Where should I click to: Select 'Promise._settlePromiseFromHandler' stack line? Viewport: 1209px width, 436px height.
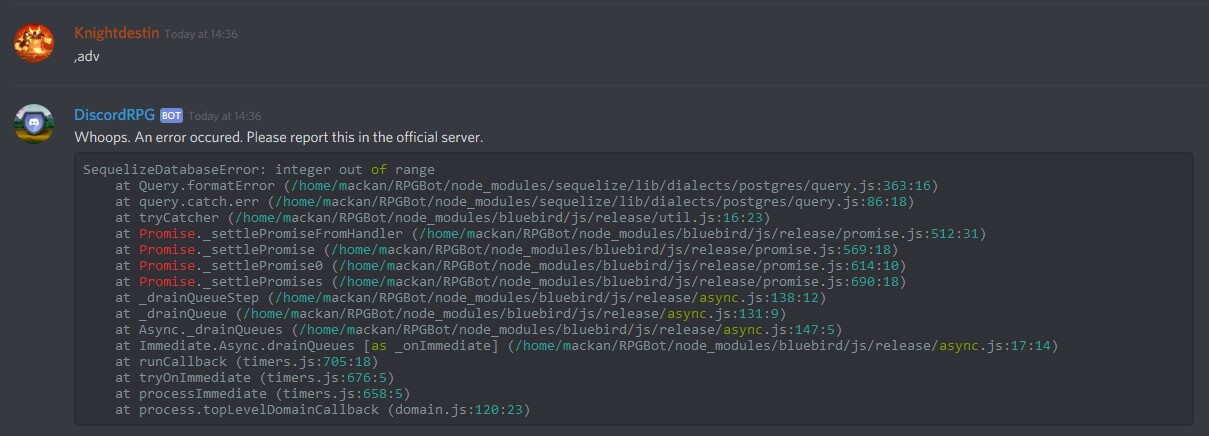click(x=550, y=234)
